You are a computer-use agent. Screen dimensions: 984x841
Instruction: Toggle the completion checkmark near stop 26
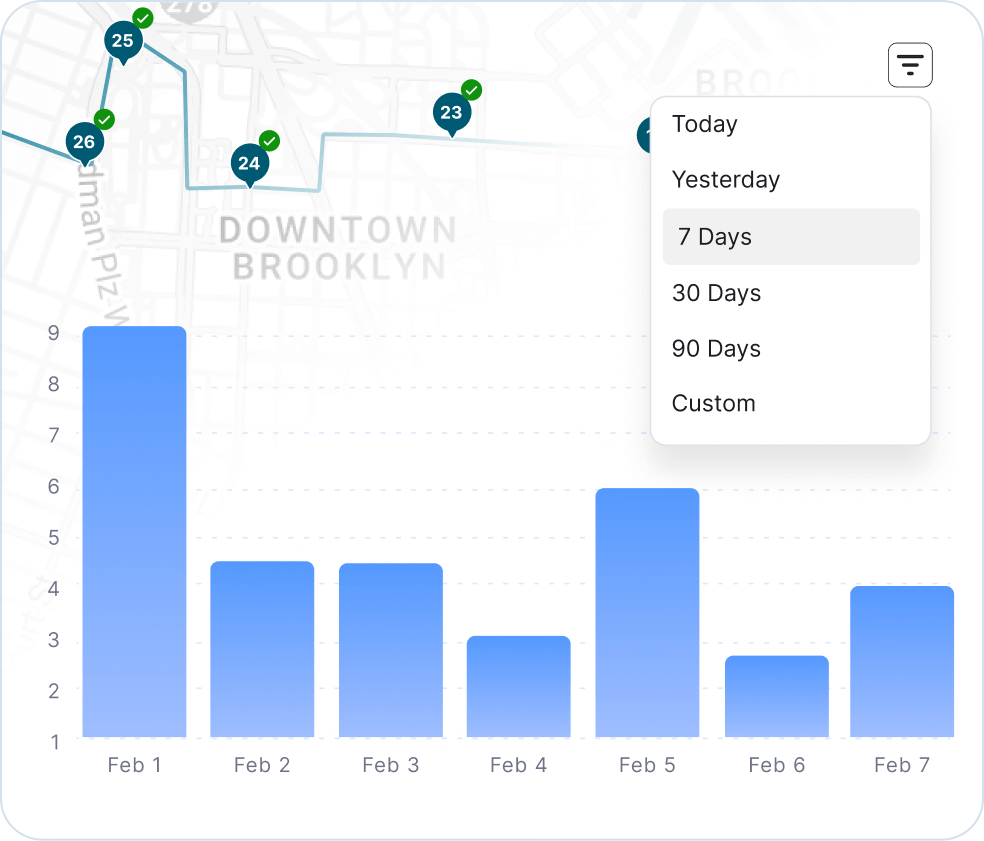(105, 120)
